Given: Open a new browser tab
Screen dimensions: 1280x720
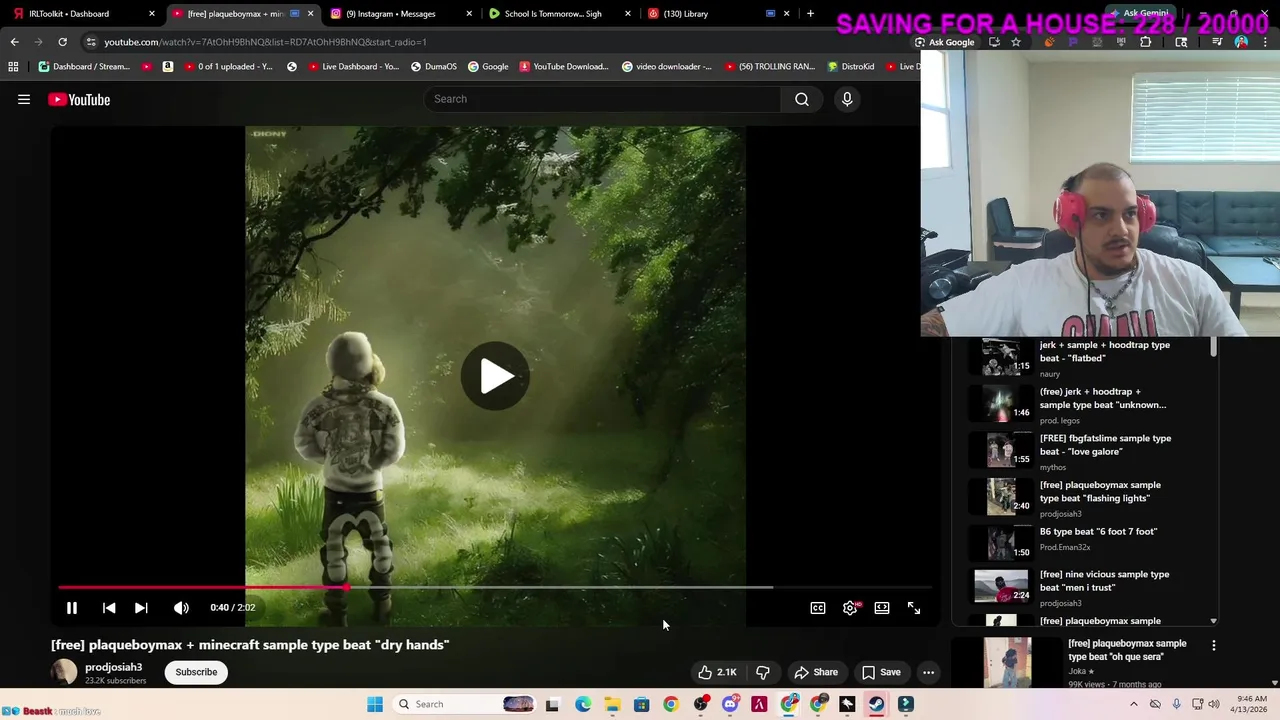Looking at the screenshot, I should (810, 14).
